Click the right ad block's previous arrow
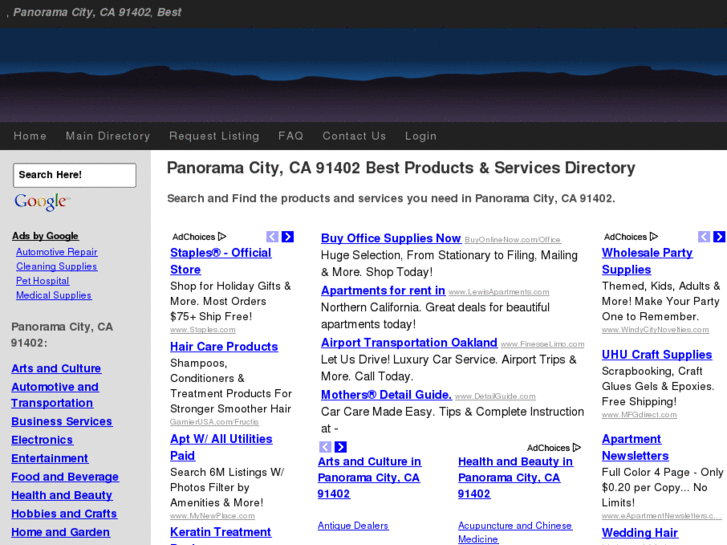The width and height of the screenshot is (727, 545). tap(704, 237)
